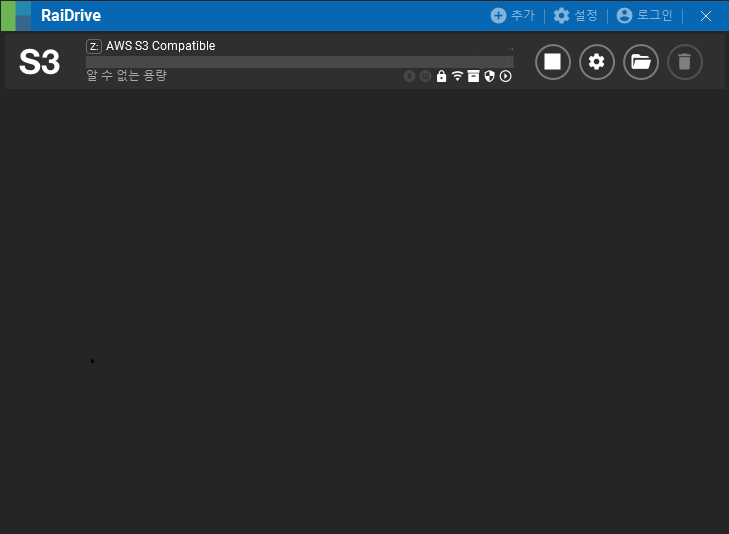Click the drive capacity usage bar
The image size is (729, 534).
tap(300, 62)
